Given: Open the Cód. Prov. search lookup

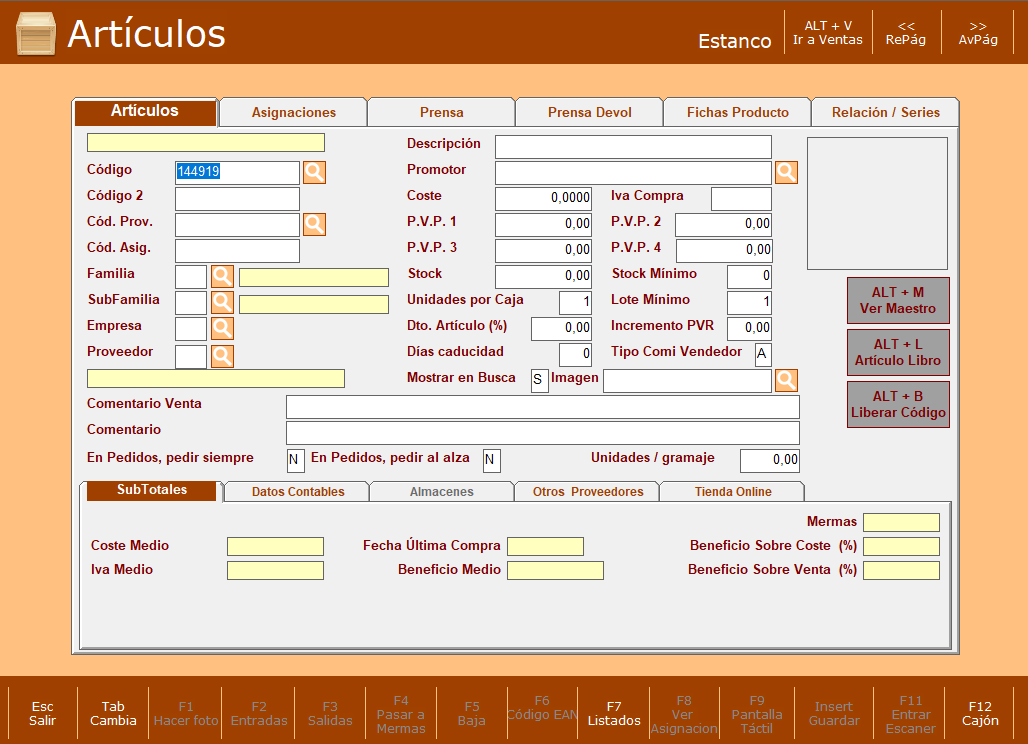Looking at the screenshot, I should pos(315,224).
